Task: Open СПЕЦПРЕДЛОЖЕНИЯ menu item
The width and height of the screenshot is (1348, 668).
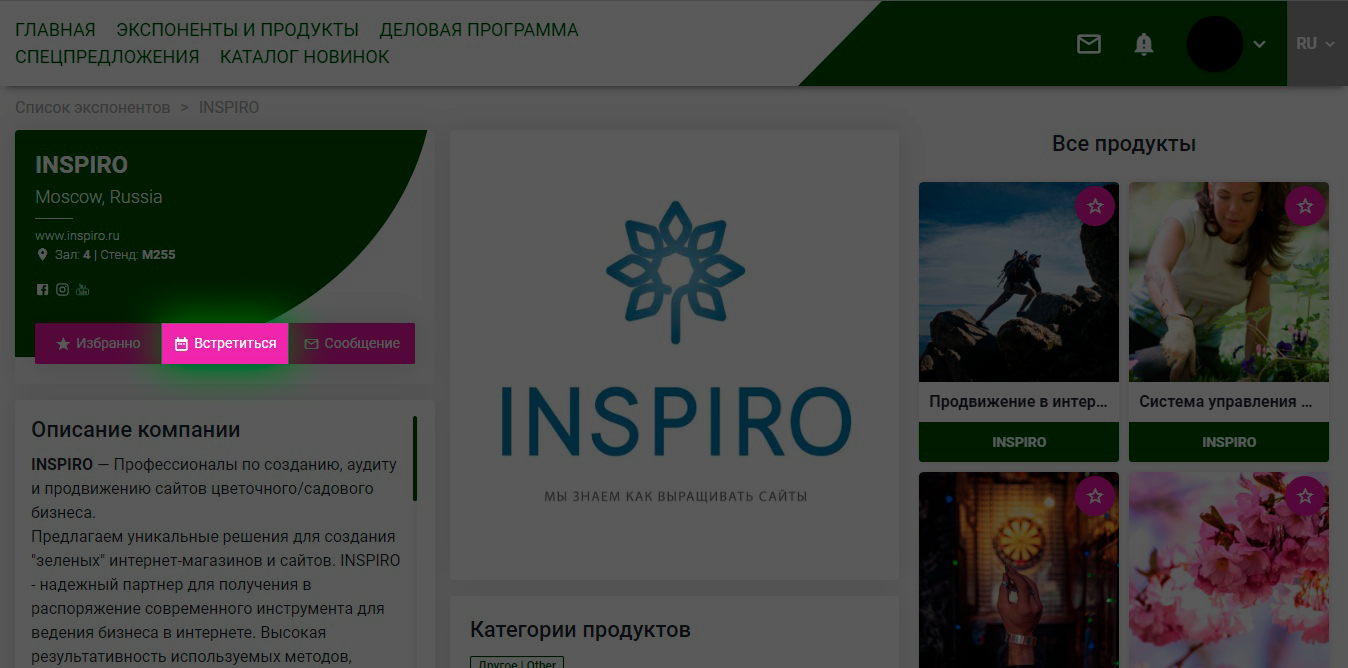Action: 107,57
